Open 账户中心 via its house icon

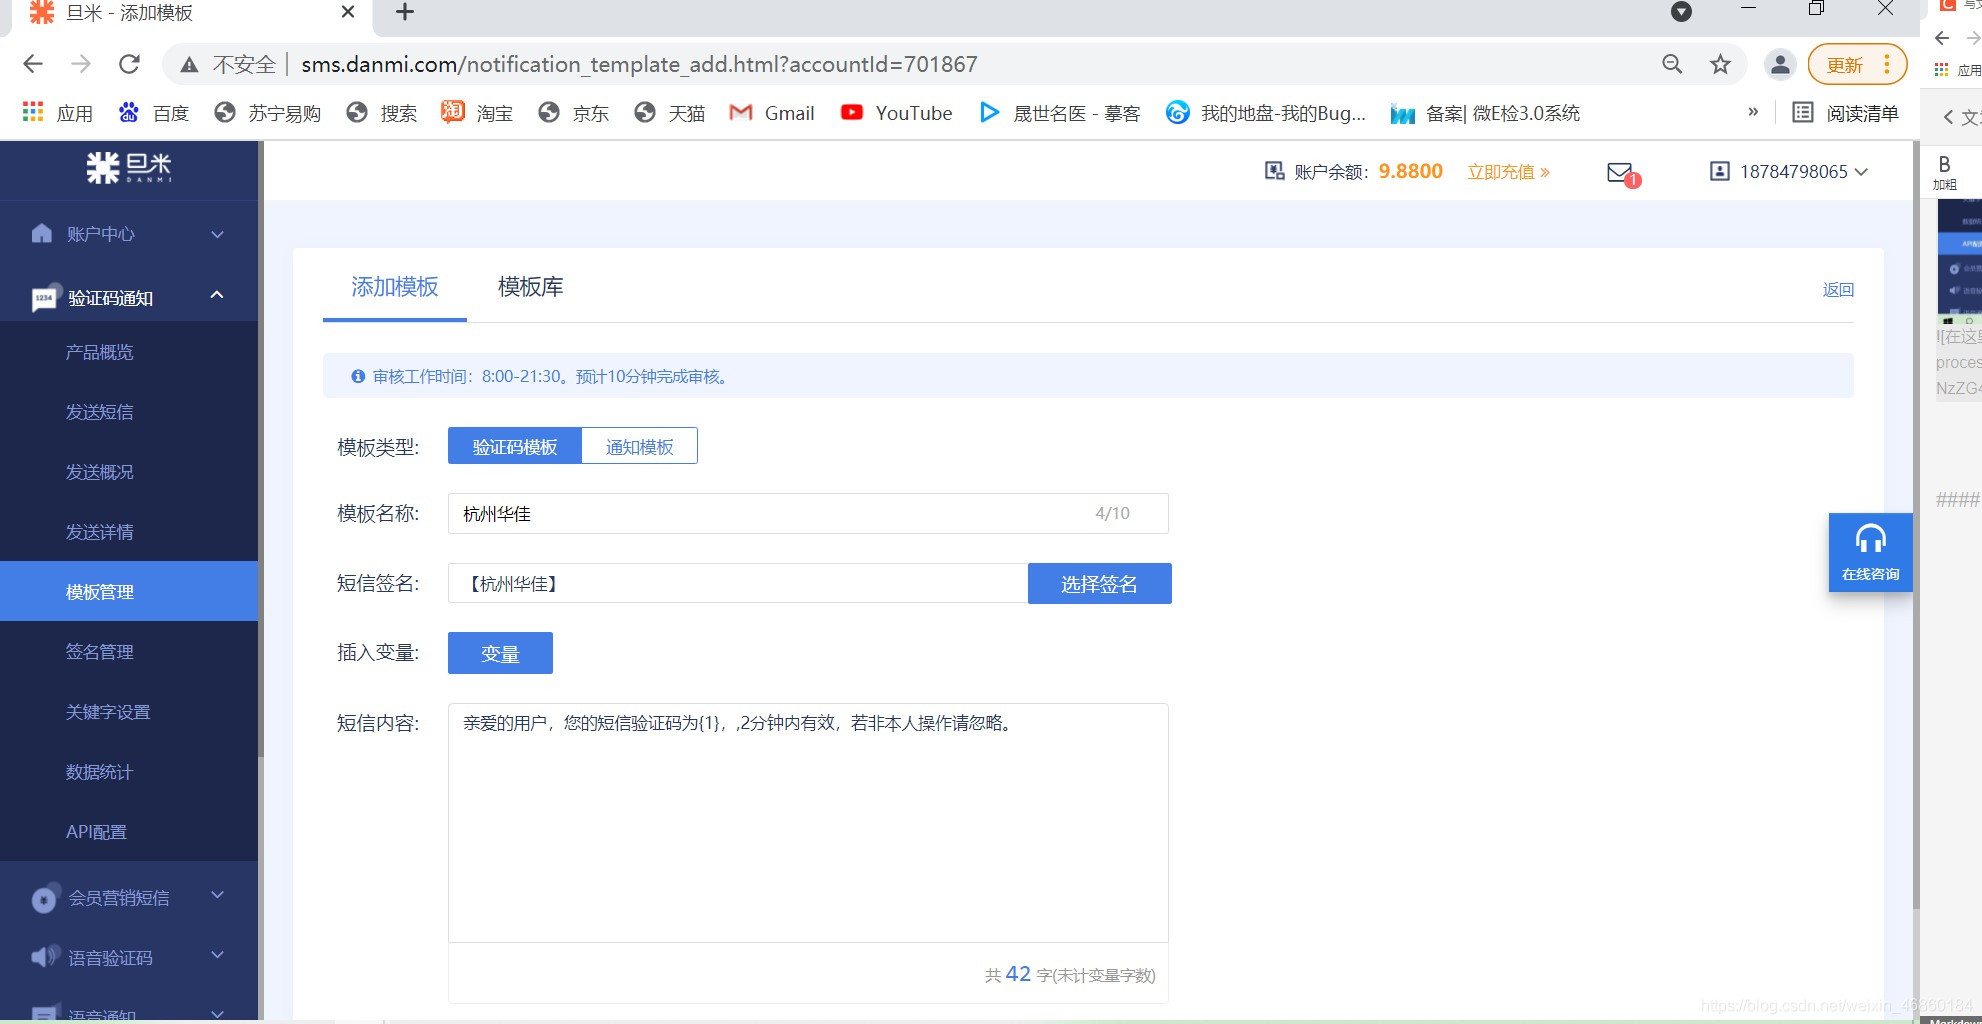coord(40,233)
